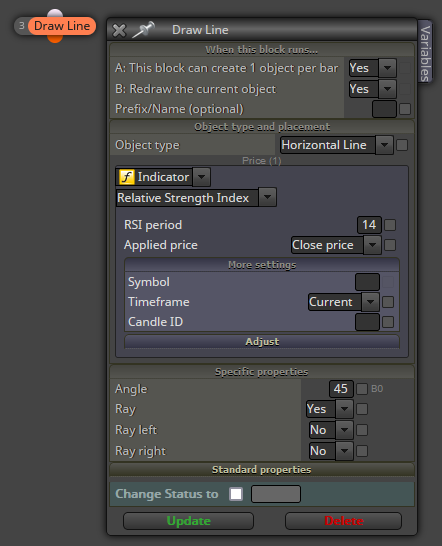Image resolution: width=442 pixels, height=546 pixels.
Task: Open the Timeframe Current dropdown
Action: point(343,302)
